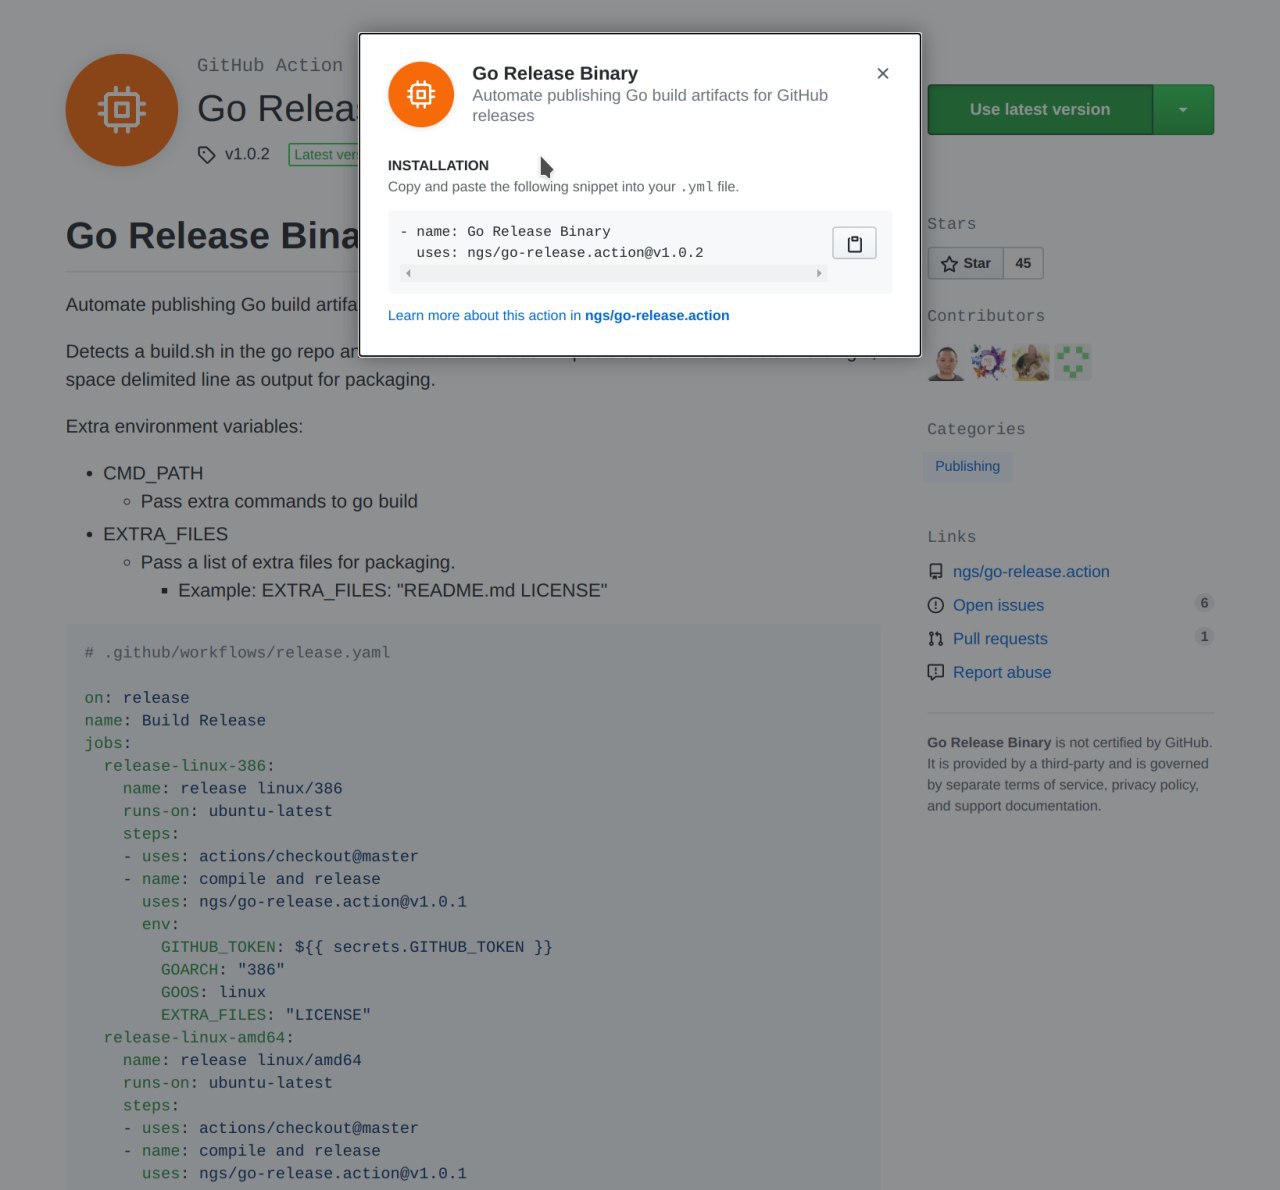Open the version dropdown arrow beside Use latest version
1280x1190 pixels.
1183,109
